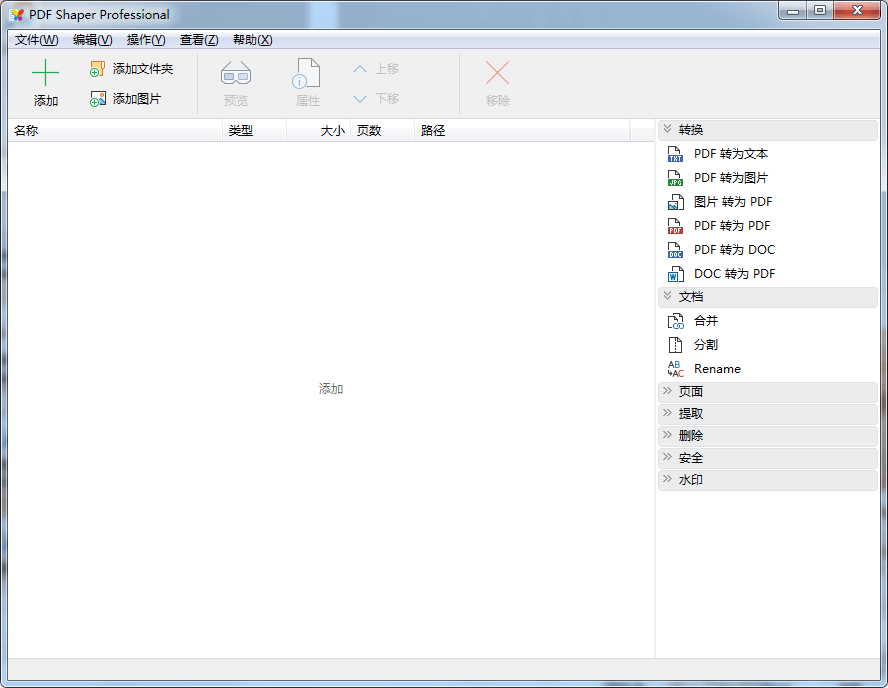Click the 下移 down arrow
This screenshot has height=688, width=888.
[360, 99]
